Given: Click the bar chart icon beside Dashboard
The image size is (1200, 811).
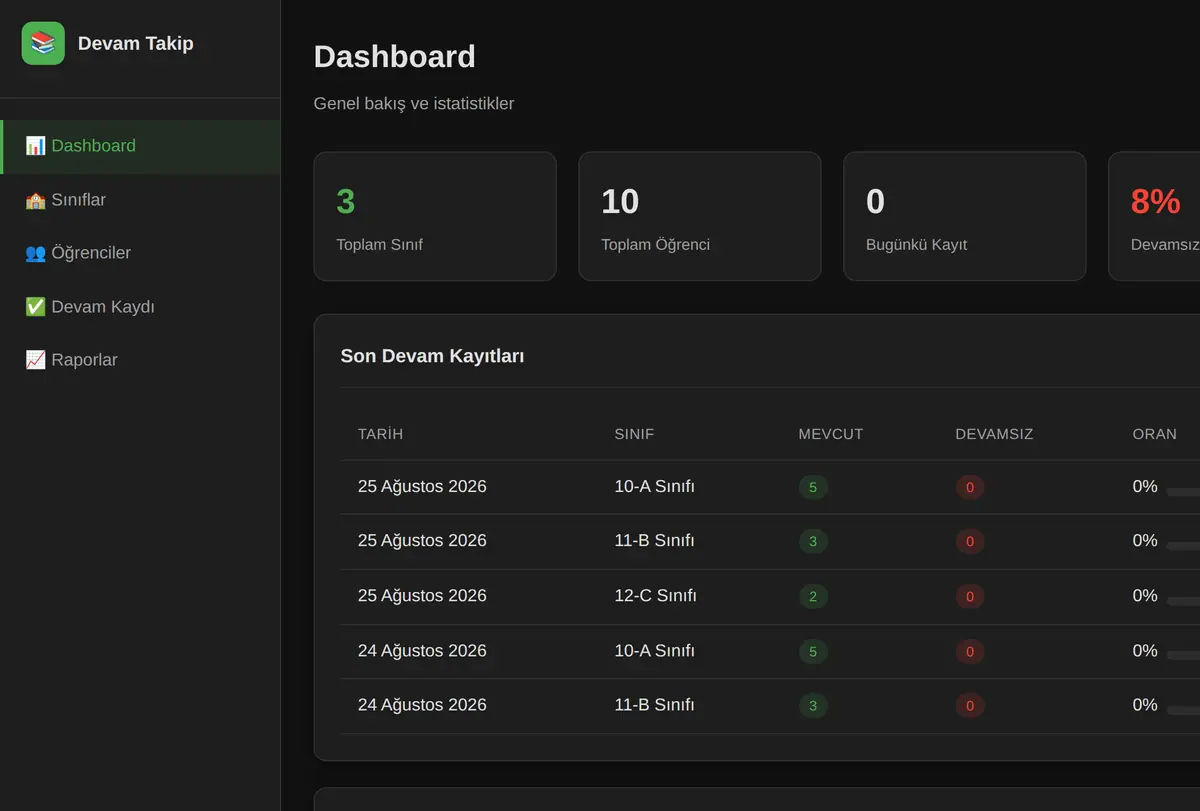Looking at the screenshot, I should (x=35, y=146).
